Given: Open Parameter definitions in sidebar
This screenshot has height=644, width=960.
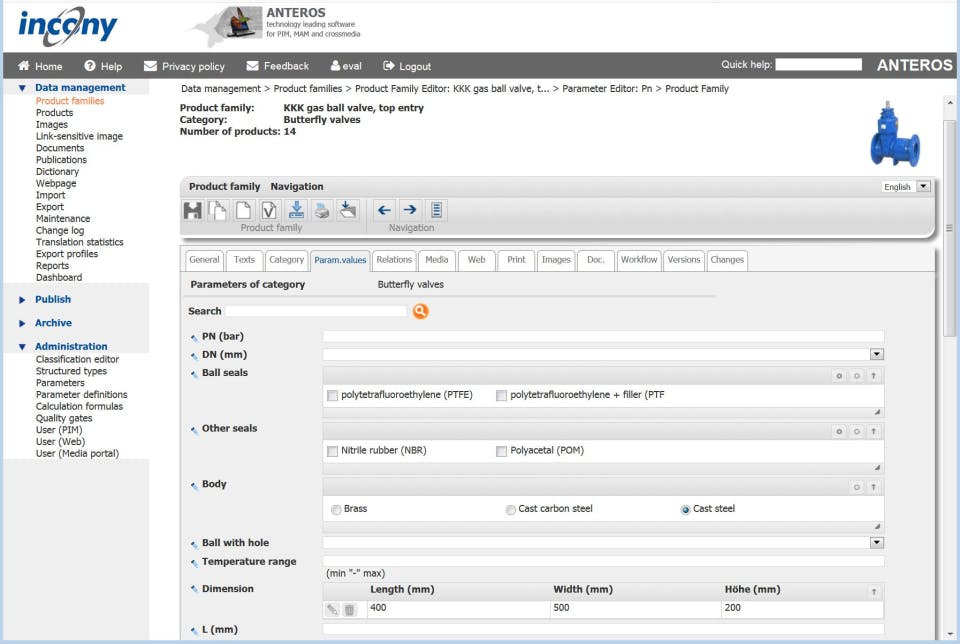Looking at the screenshot, I should click(x=81, y=394).
